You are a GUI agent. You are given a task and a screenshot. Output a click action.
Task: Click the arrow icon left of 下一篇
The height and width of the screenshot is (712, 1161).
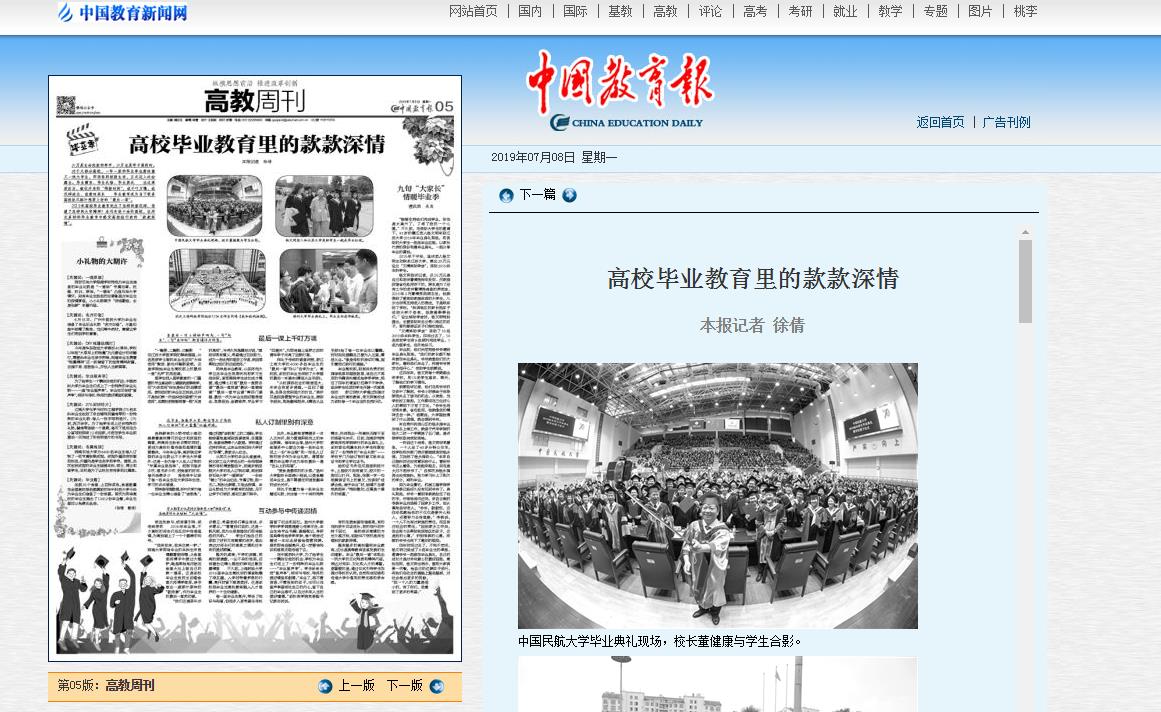click(506, 195)
